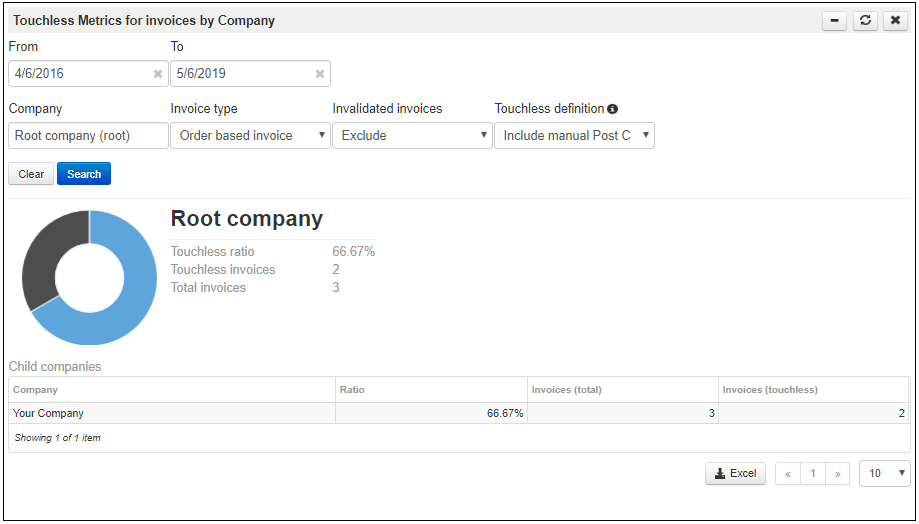Click Touchless invoices label
Viewport: 919px width, 524px height.
(223, 270)
